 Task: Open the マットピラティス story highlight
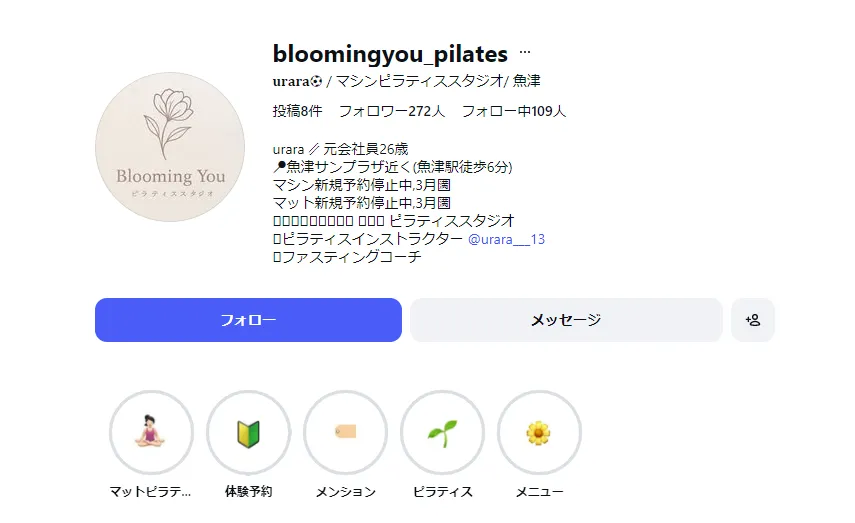151,432
